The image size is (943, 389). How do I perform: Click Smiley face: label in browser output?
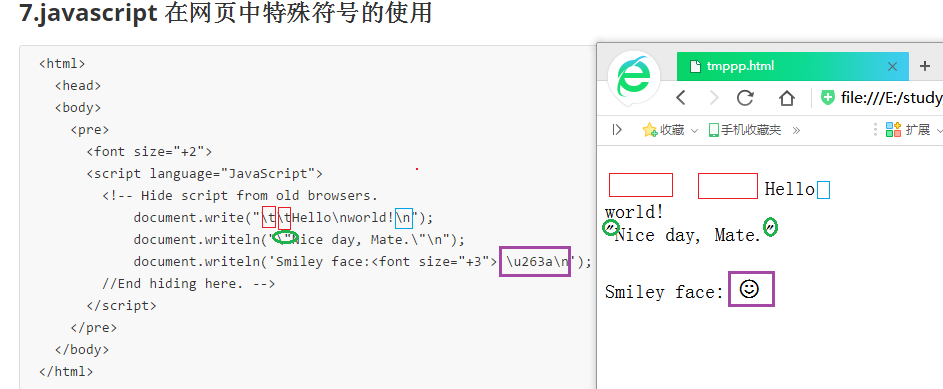(664, 292)
